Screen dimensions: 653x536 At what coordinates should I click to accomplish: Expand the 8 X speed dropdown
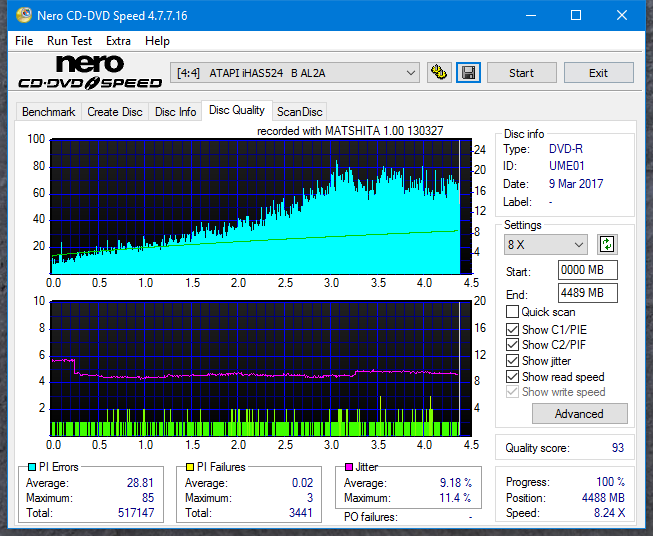546,244
